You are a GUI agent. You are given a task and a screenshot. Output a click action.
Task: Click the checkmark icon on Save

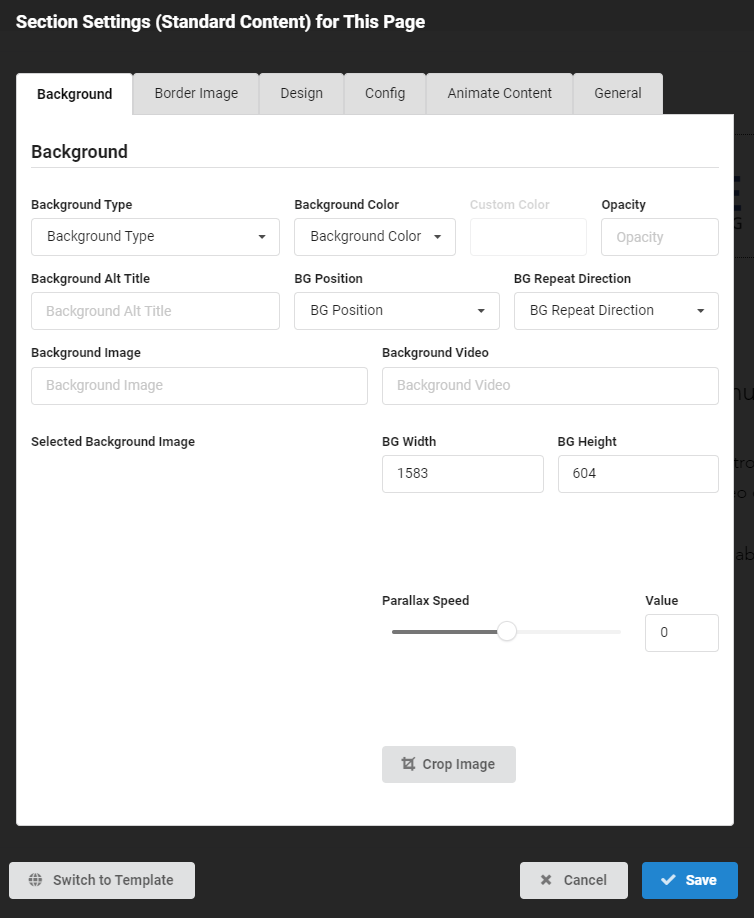[x=668, y=880]
